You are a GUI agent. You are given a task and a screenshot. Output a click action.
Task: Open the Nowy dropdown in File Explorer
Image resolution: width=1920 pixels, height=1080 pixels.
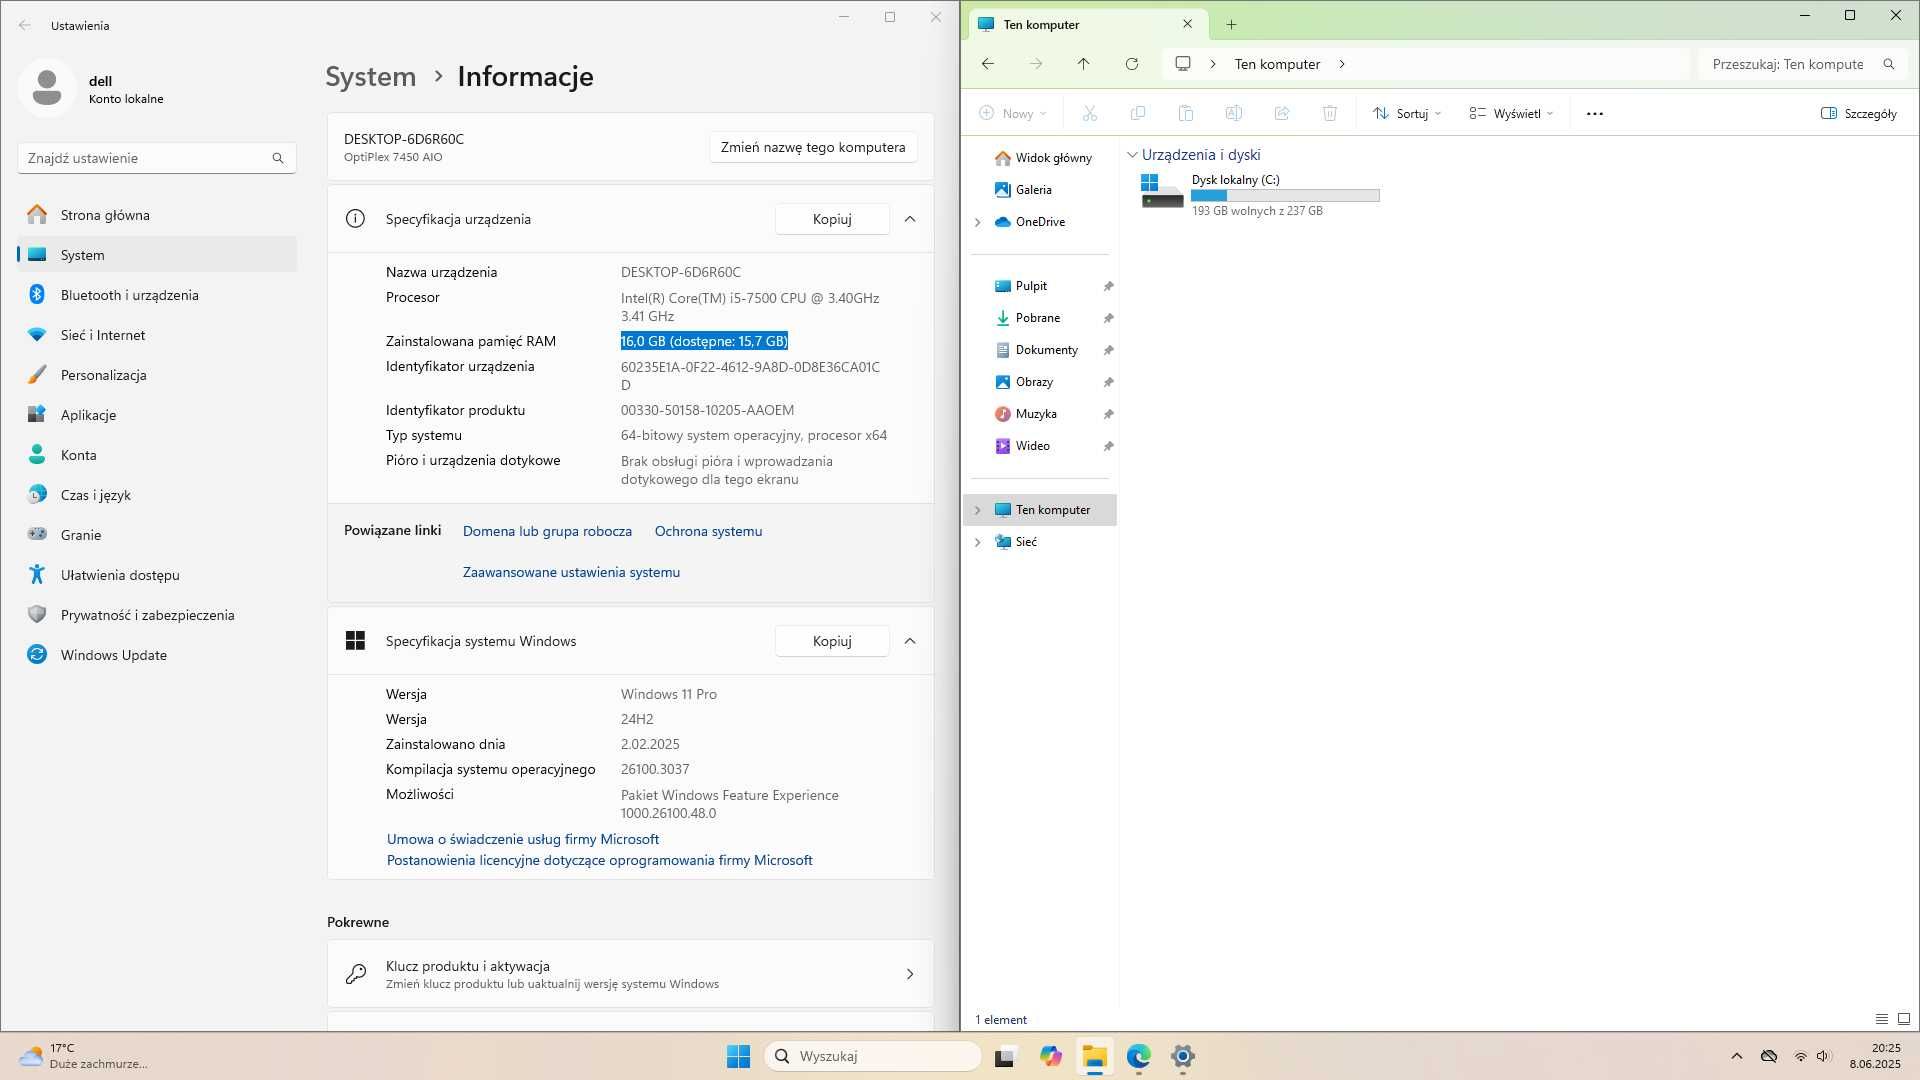pos(1013,114)
